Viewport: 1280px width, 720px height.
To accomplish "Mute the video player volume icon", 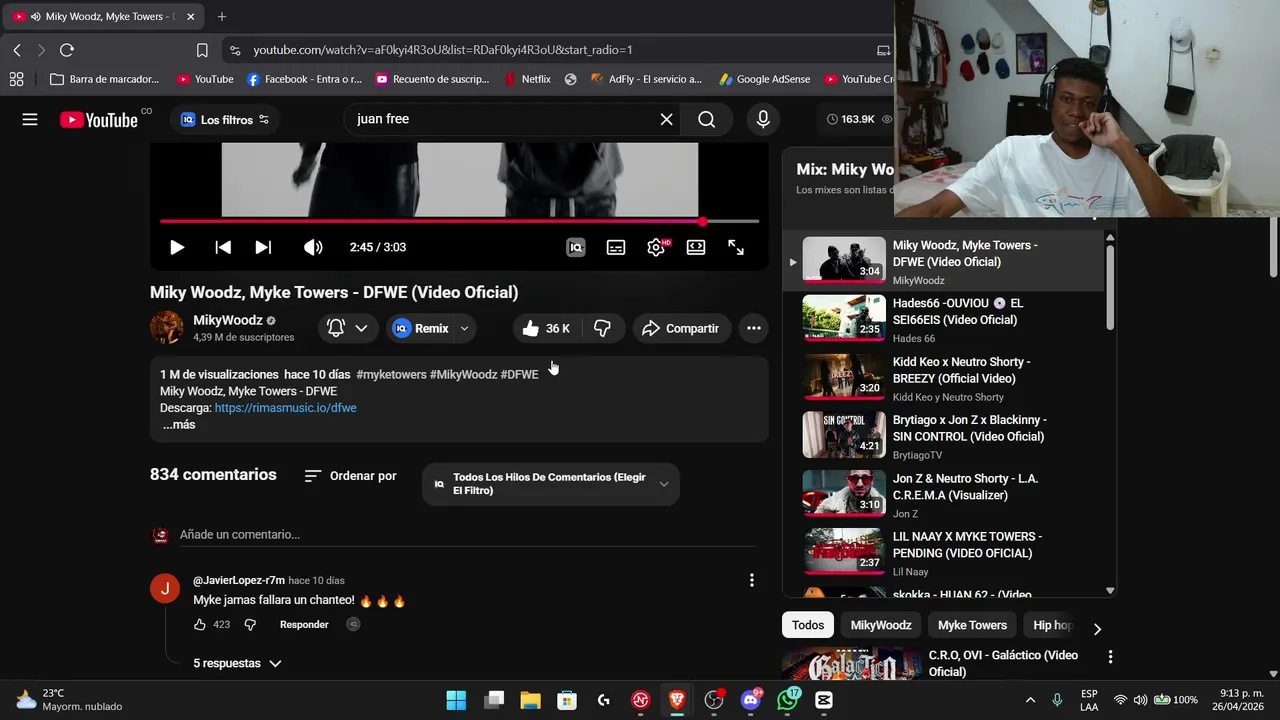I will click(x=313, y=247).
